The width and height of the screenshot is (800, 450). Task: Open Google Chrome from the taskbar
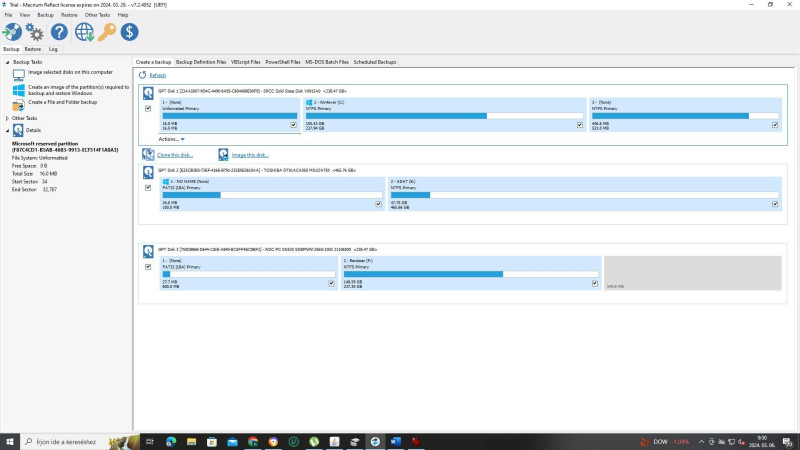[x=253, y=442]
